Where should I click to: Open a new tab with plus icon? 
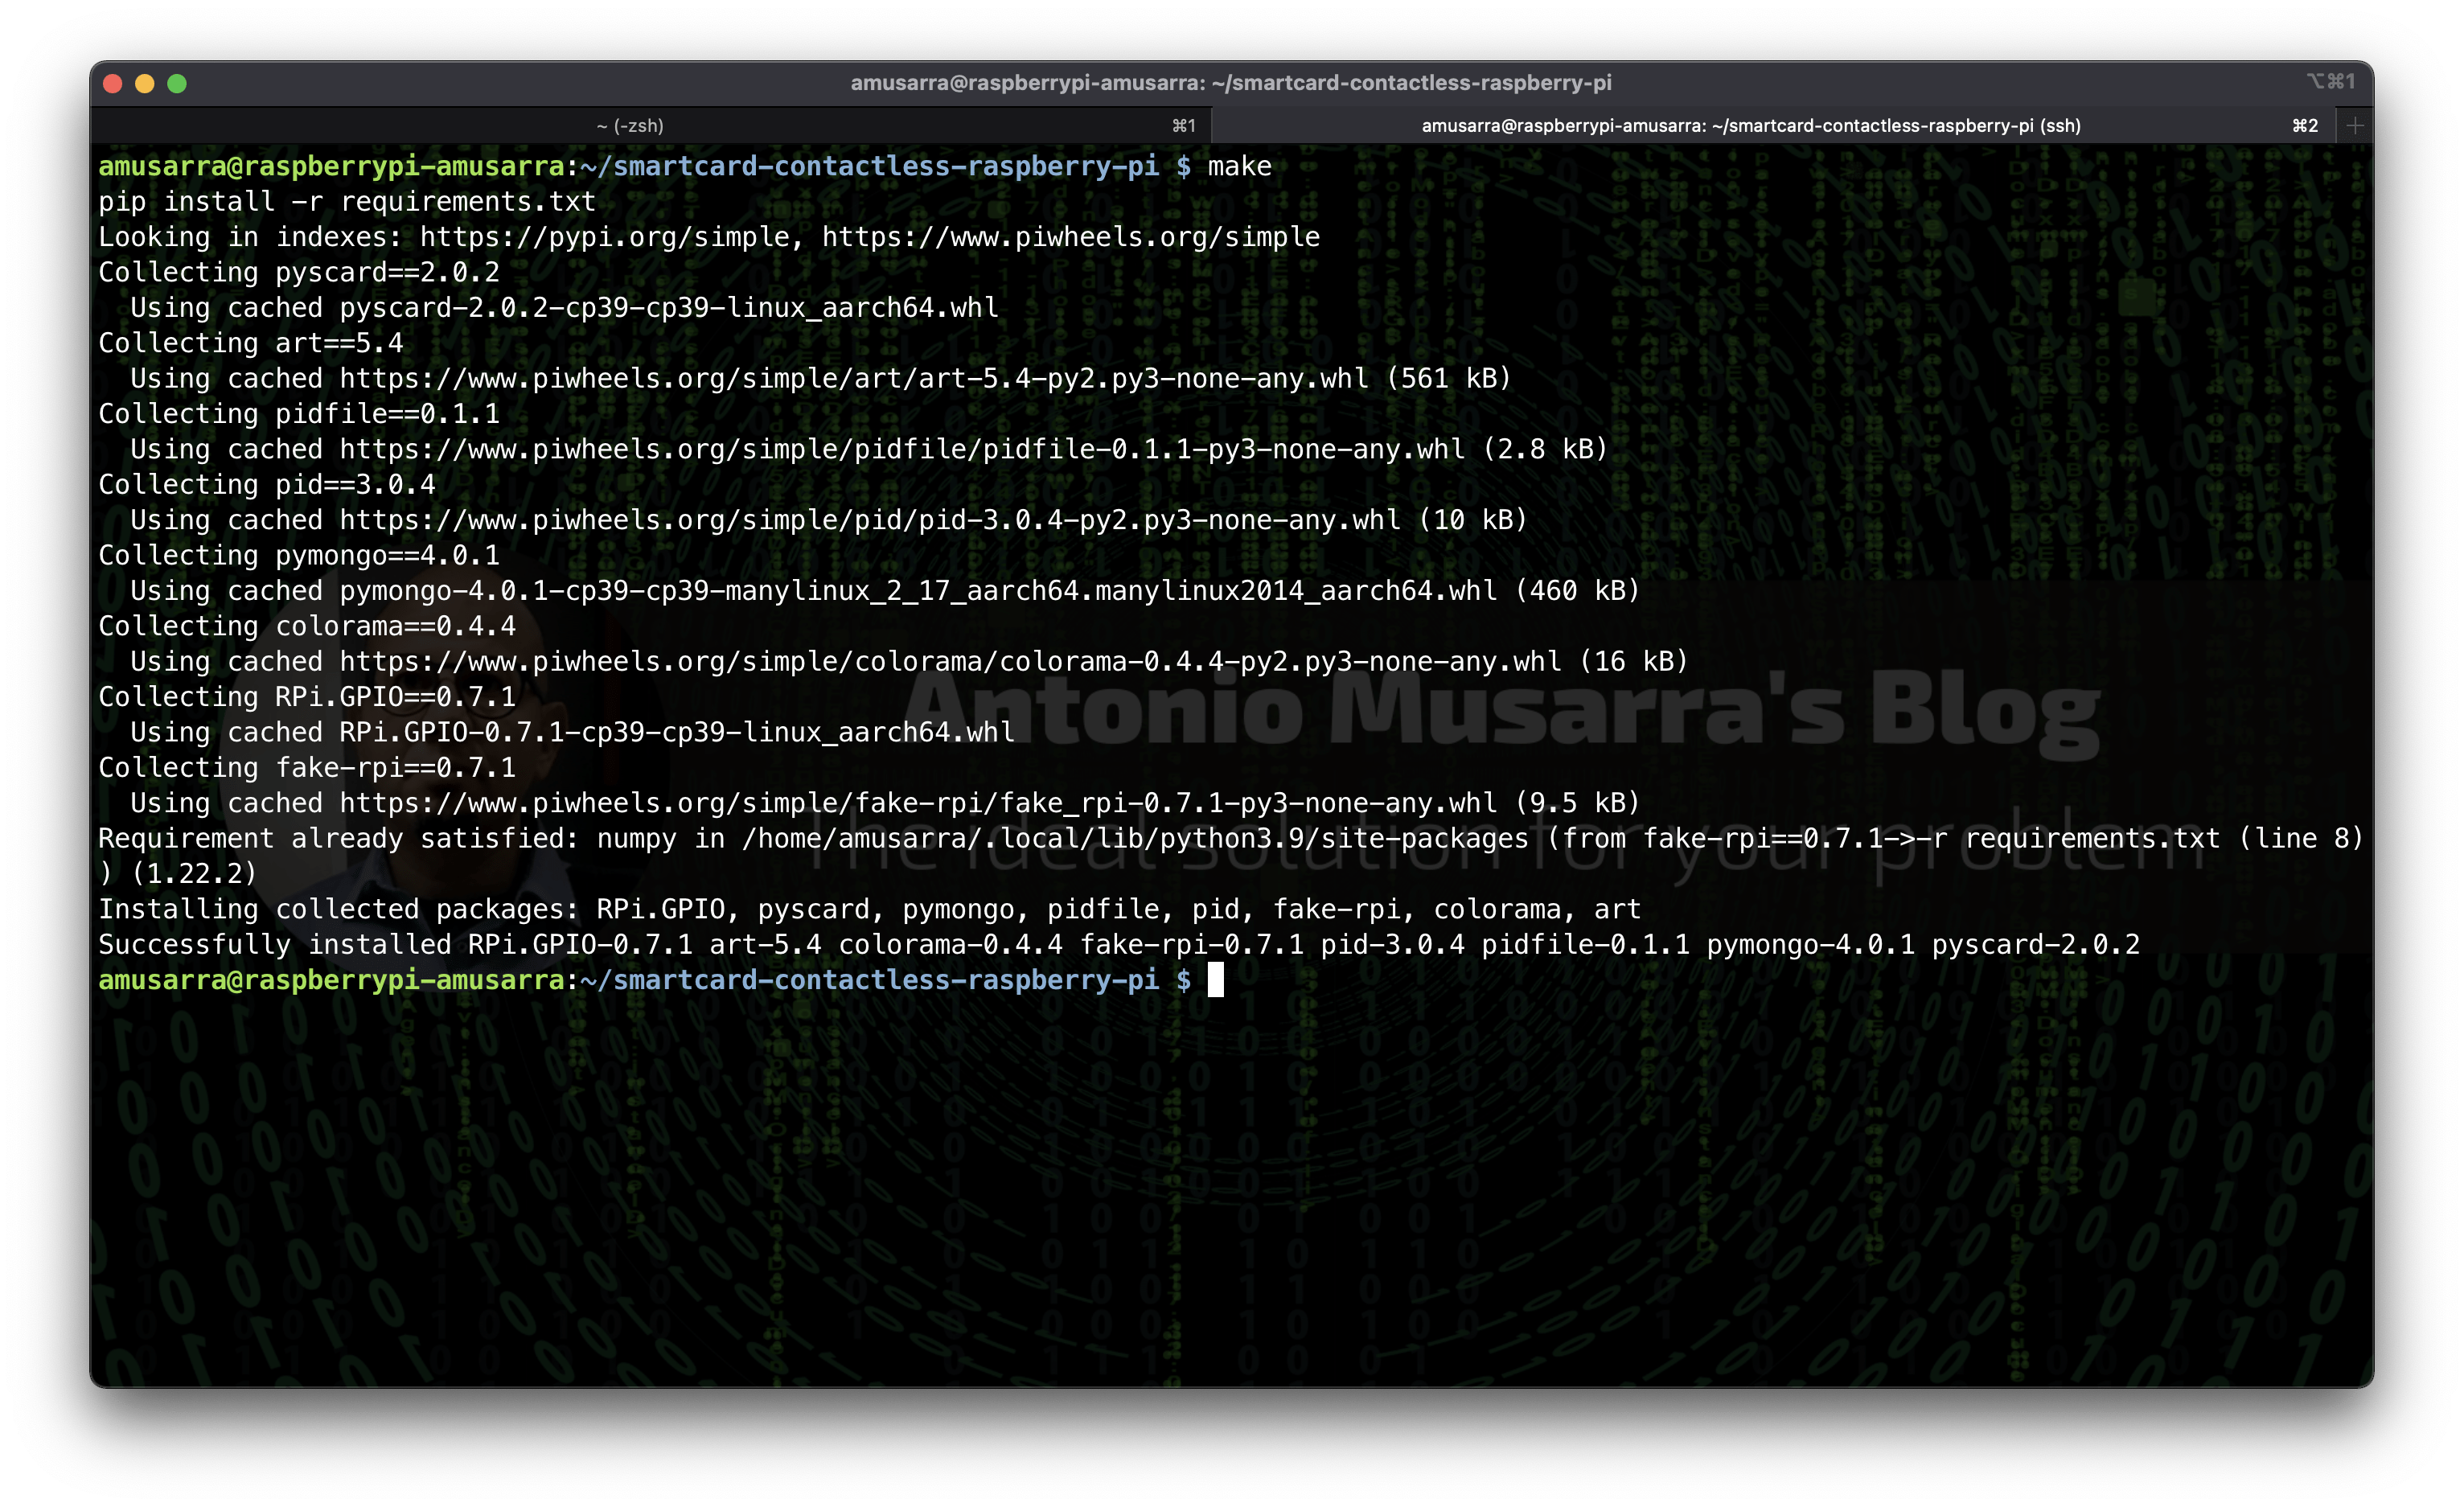(x=2355, y=125)
